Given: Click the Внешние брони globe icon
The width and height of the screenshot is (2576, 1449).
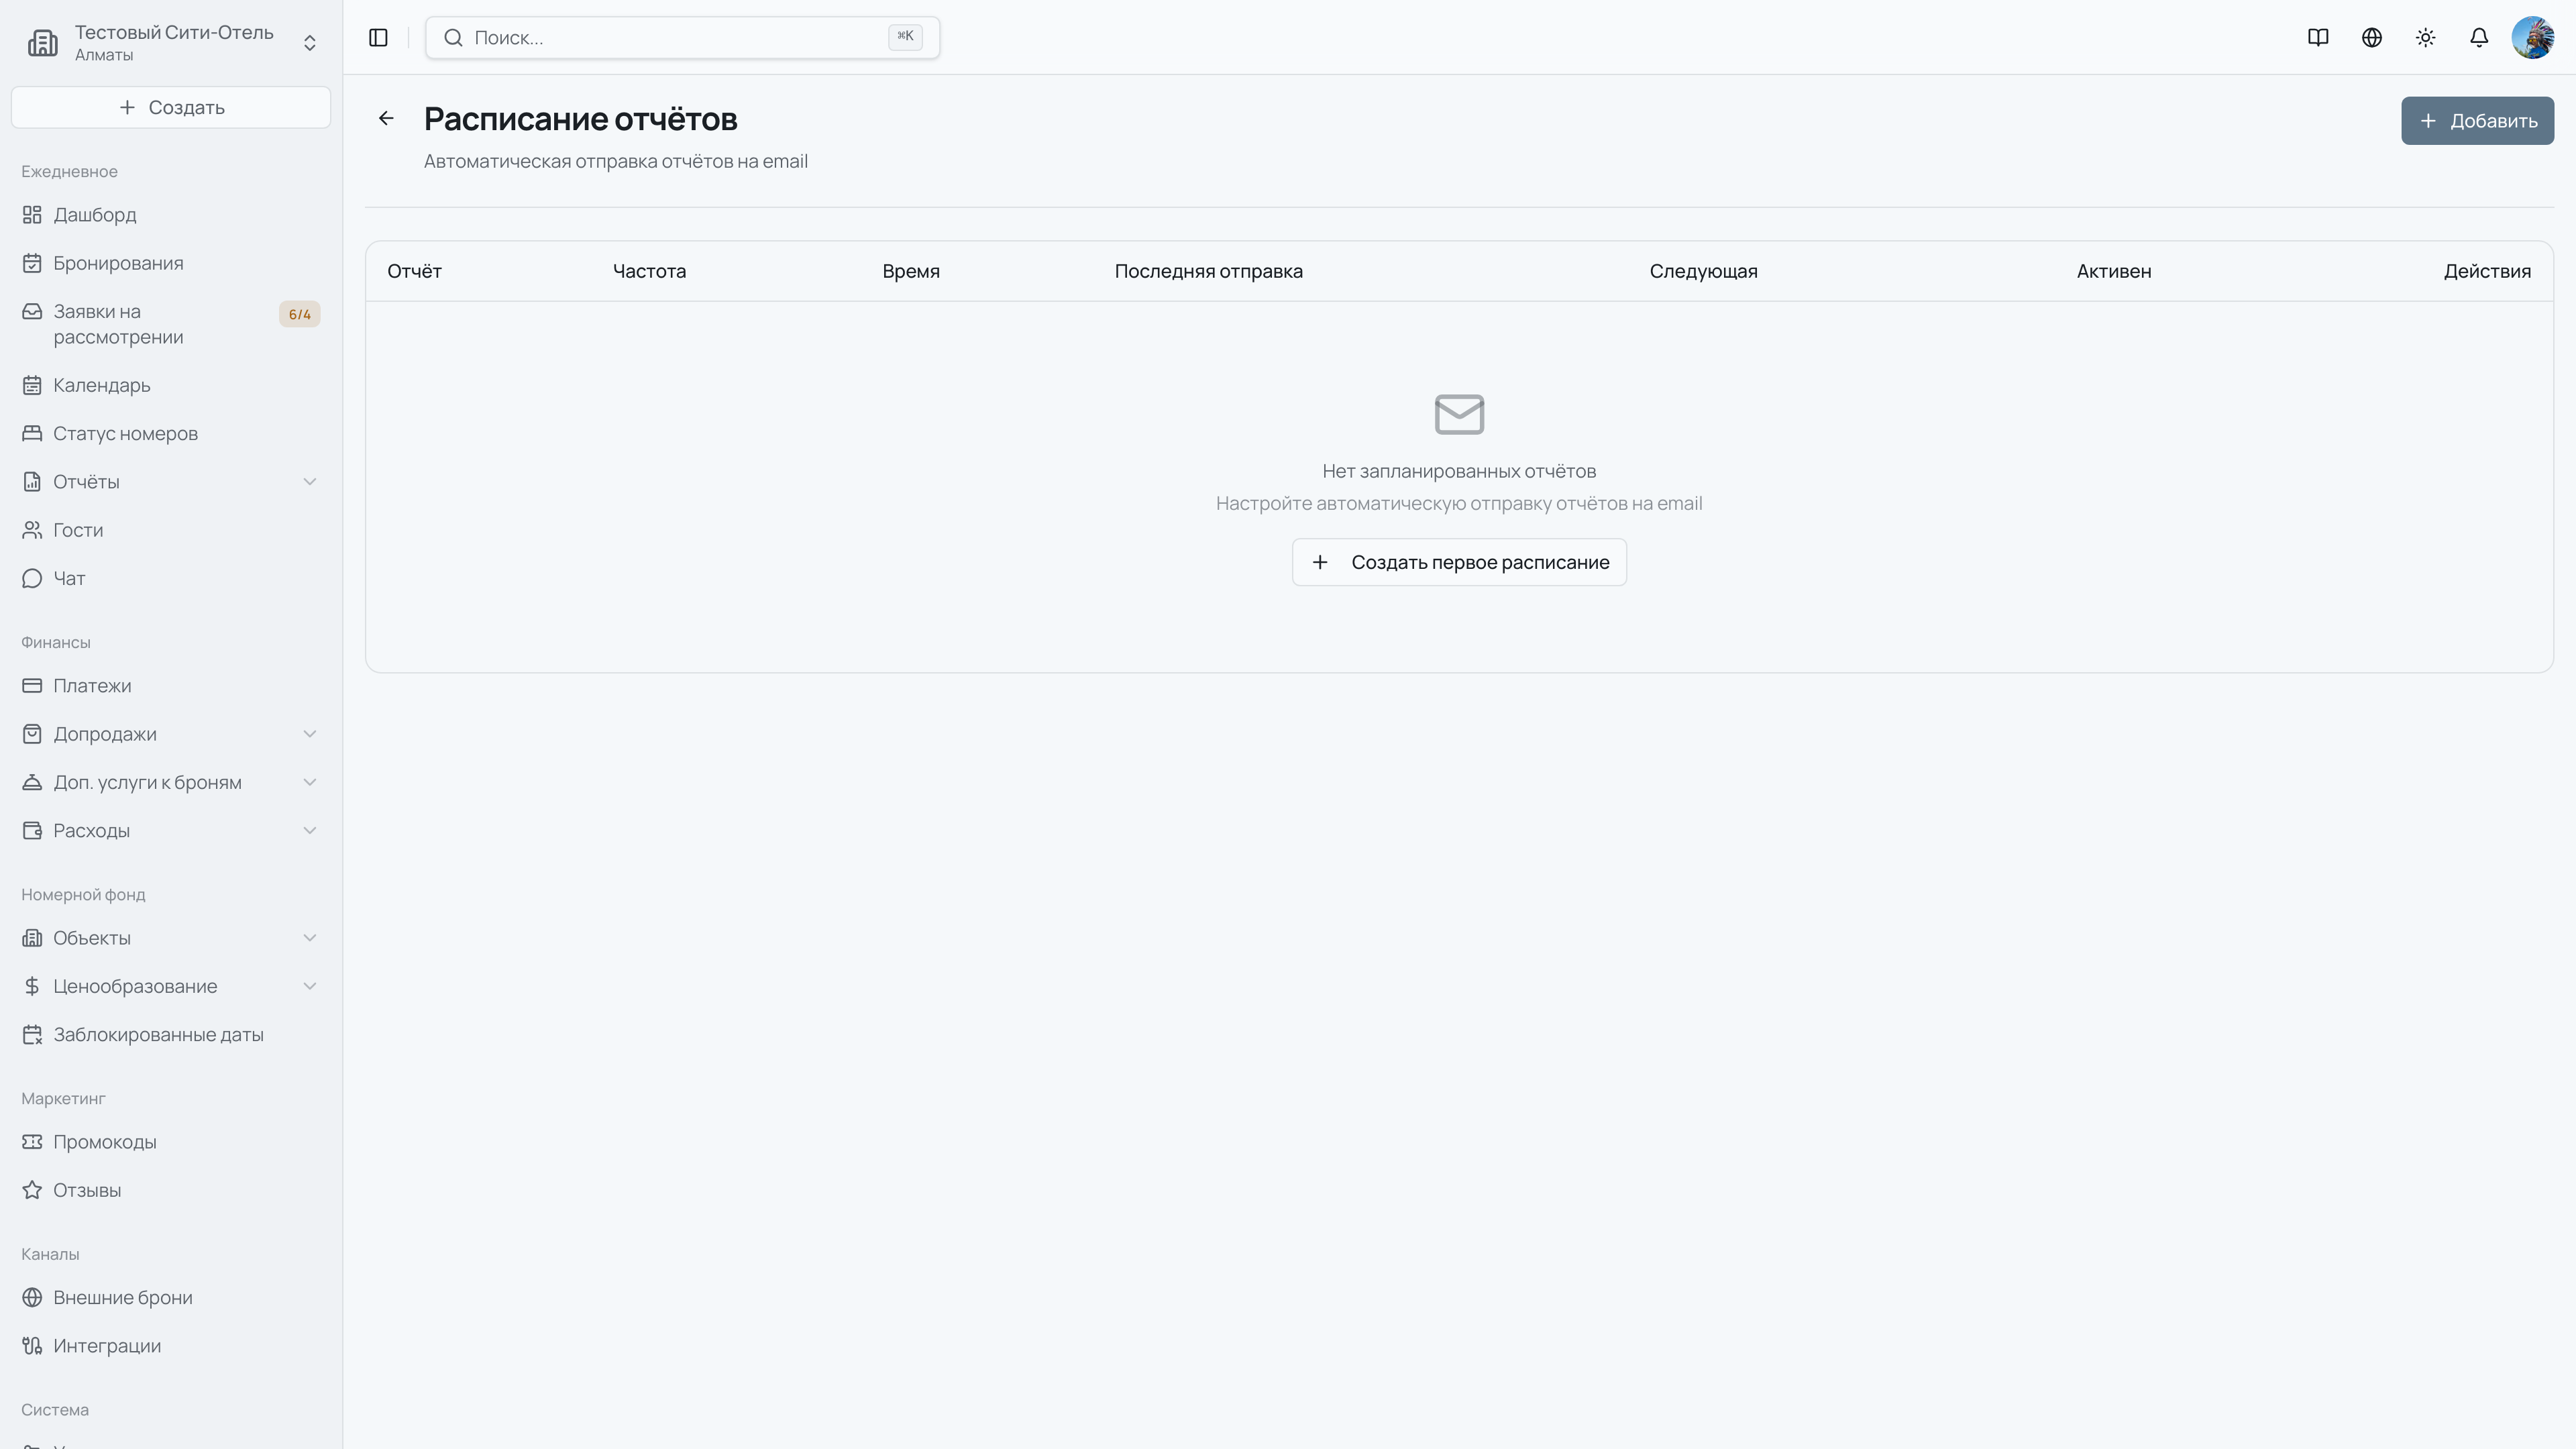Looking at the screenshot, I should 32,1297.
